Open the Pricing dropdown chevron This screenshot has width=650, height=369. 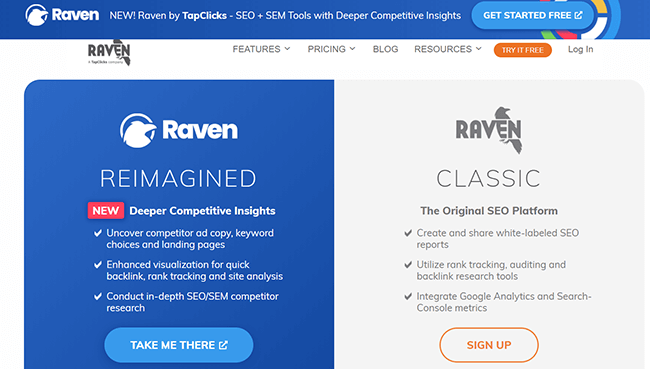pos(352,49)
